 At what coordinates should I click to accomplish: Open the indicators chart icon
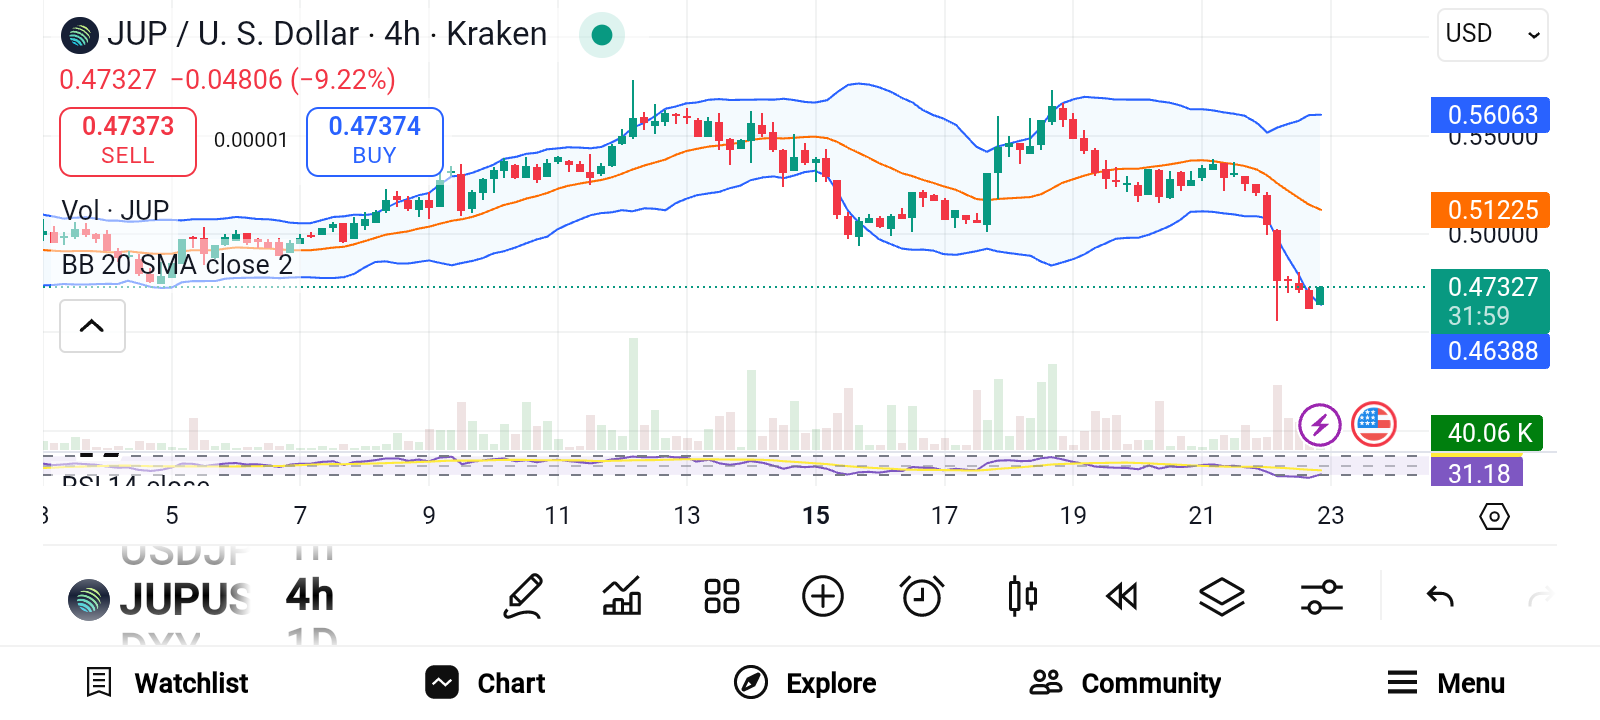click(622, 597)
